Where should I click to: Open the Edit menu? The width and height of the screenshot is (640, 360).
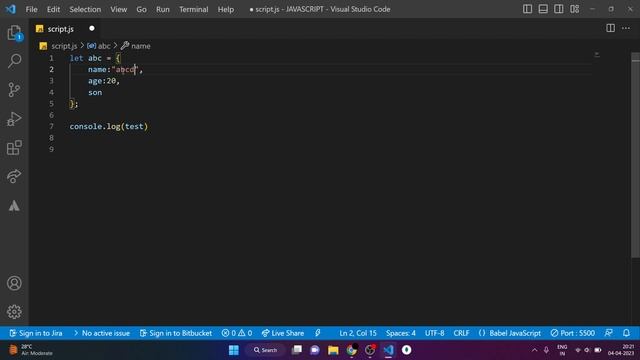coord(53,9)
